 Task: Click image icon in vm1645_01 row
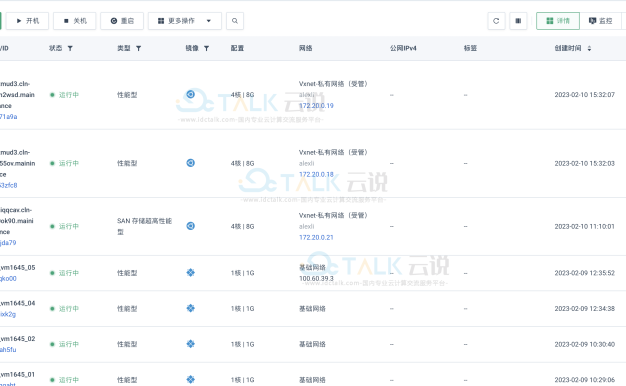point(190,379)
